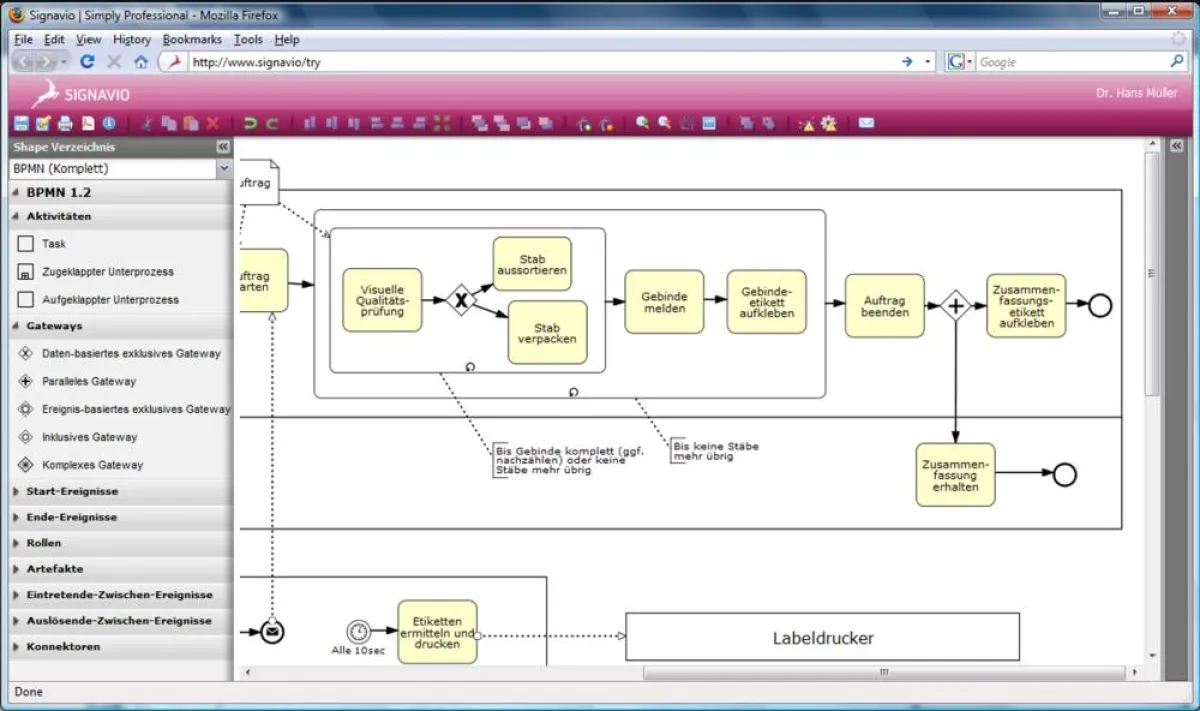Open the Bookmarks menu
1200x711 pixels.
(192, 39)
